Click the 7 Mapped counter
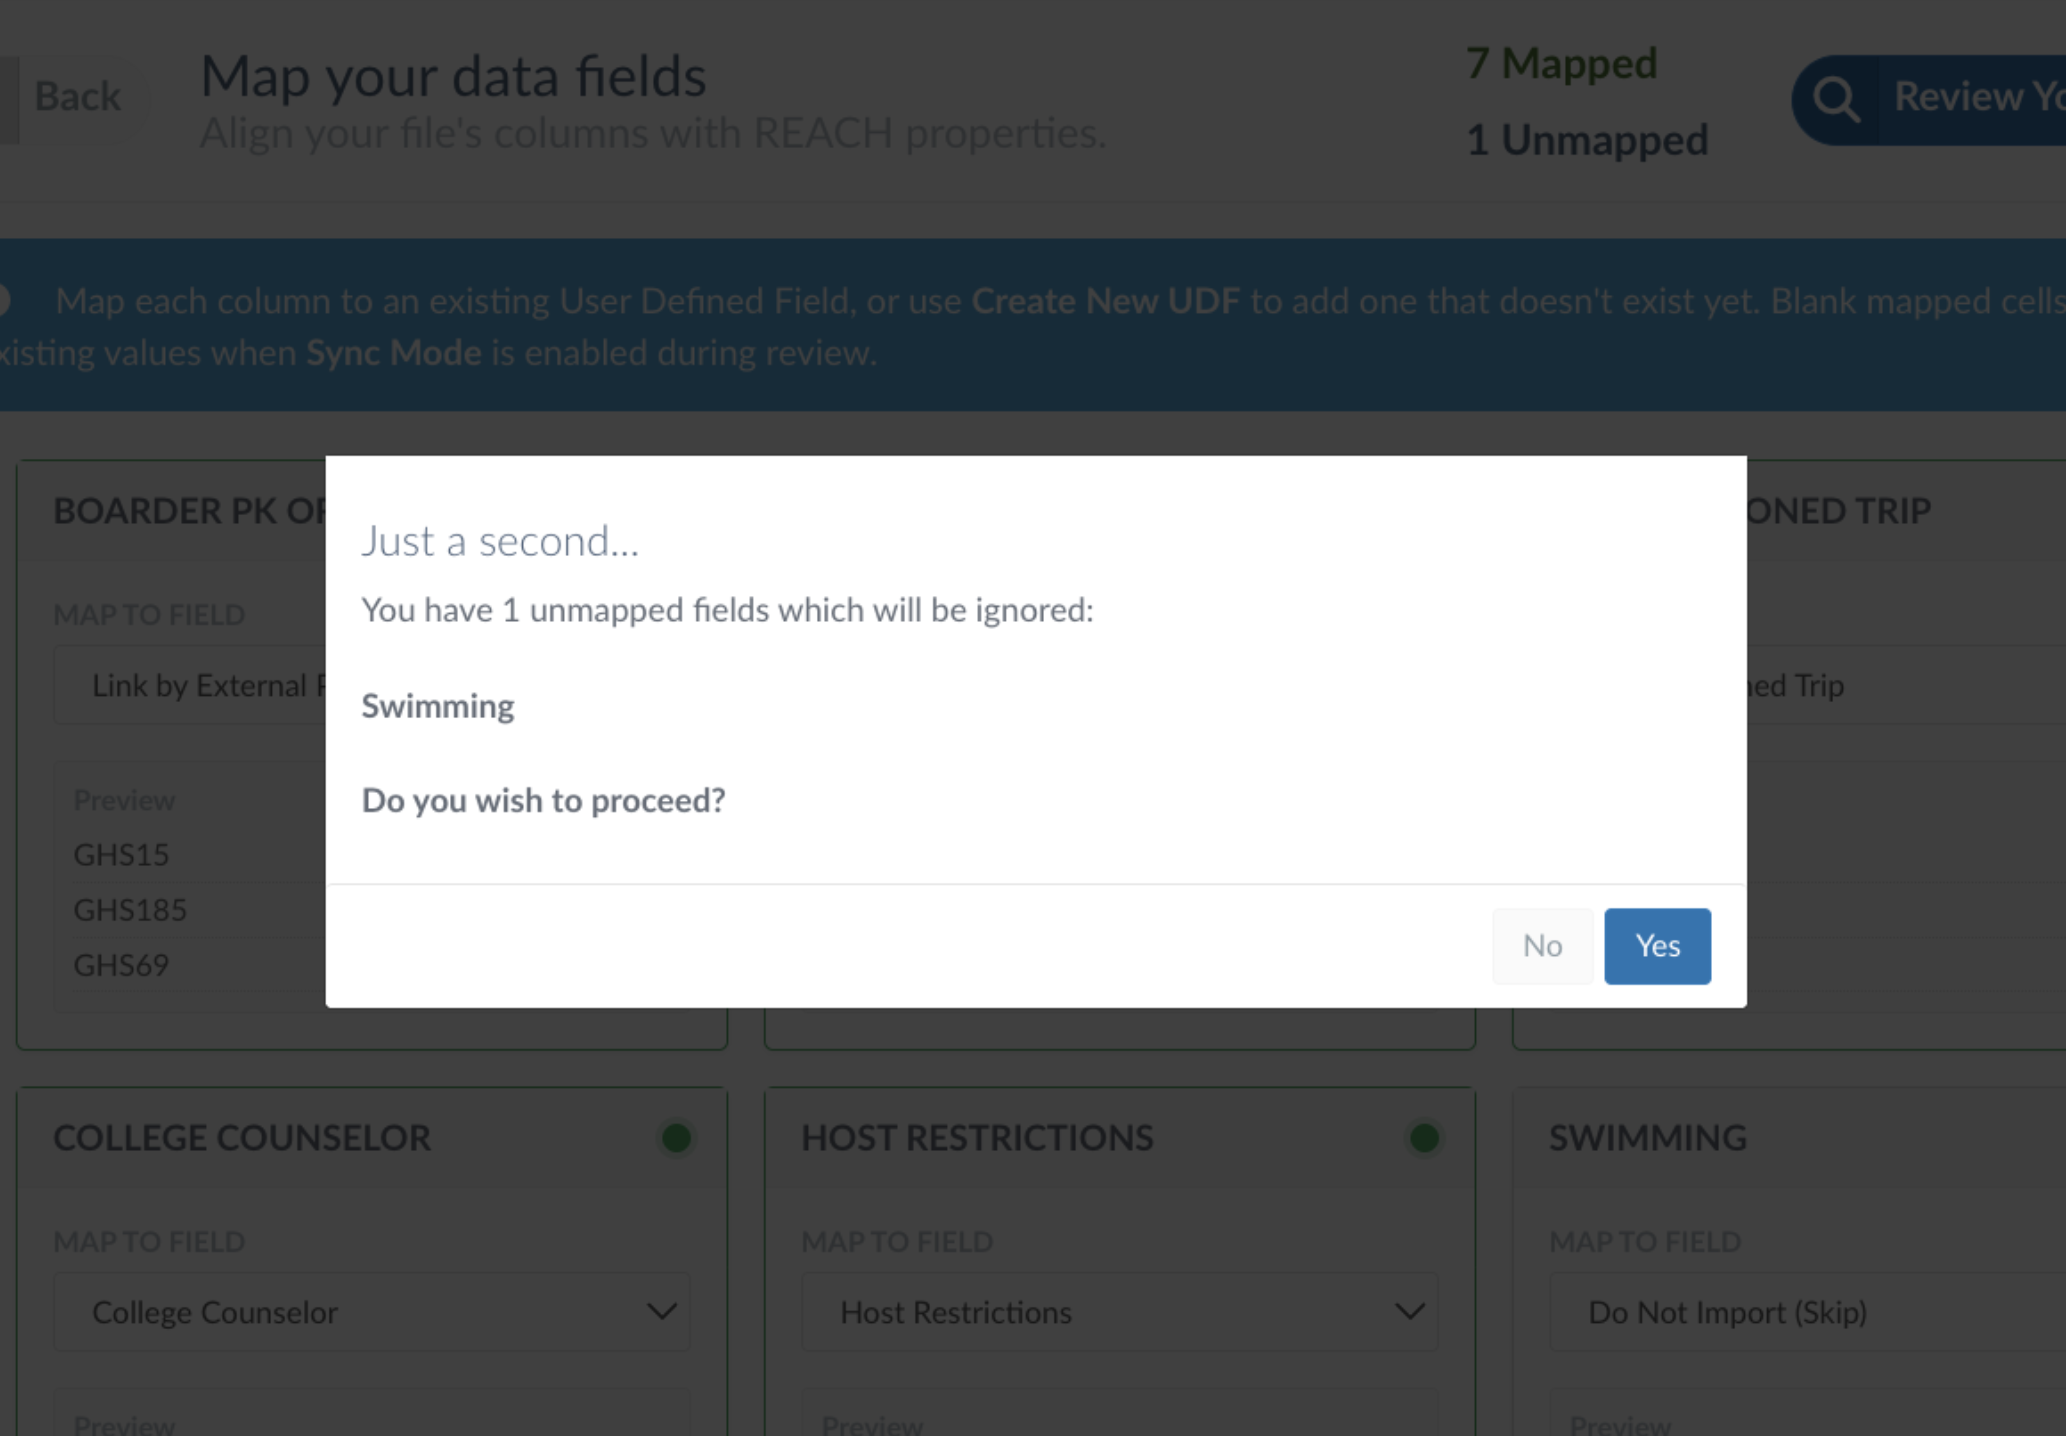2066x1436 pixels. [x=1561, y=64]
